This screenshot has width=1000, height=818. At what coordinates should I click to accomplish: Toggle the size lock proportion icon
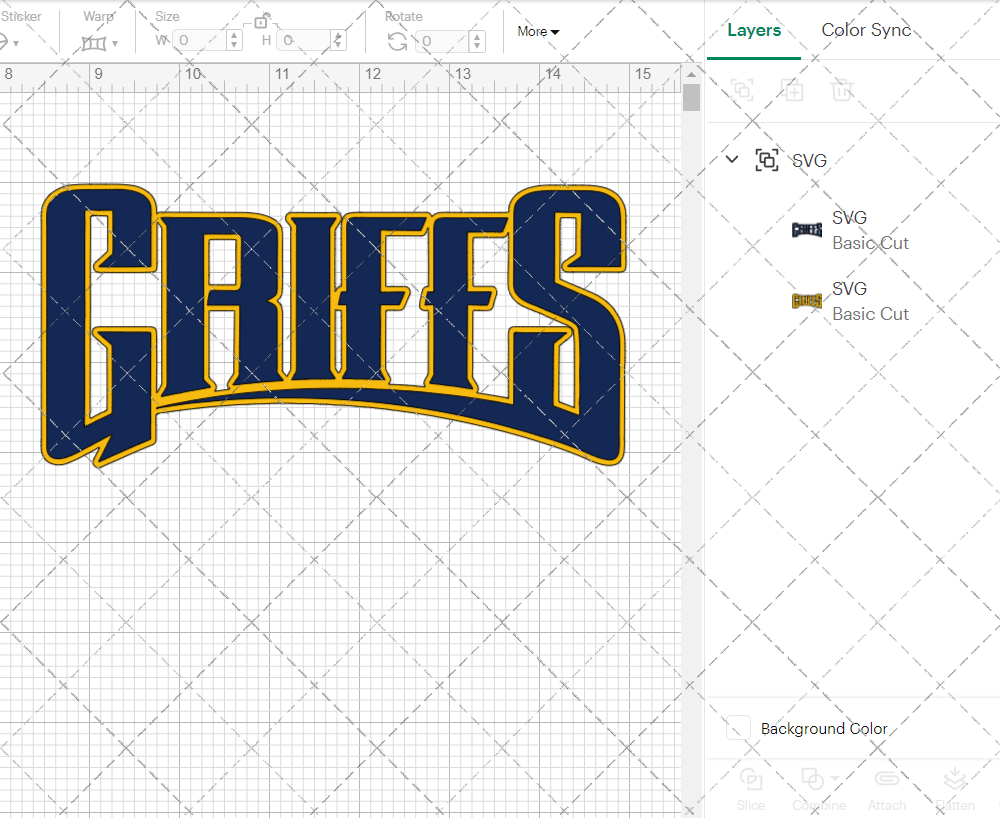tap(262, 20)
